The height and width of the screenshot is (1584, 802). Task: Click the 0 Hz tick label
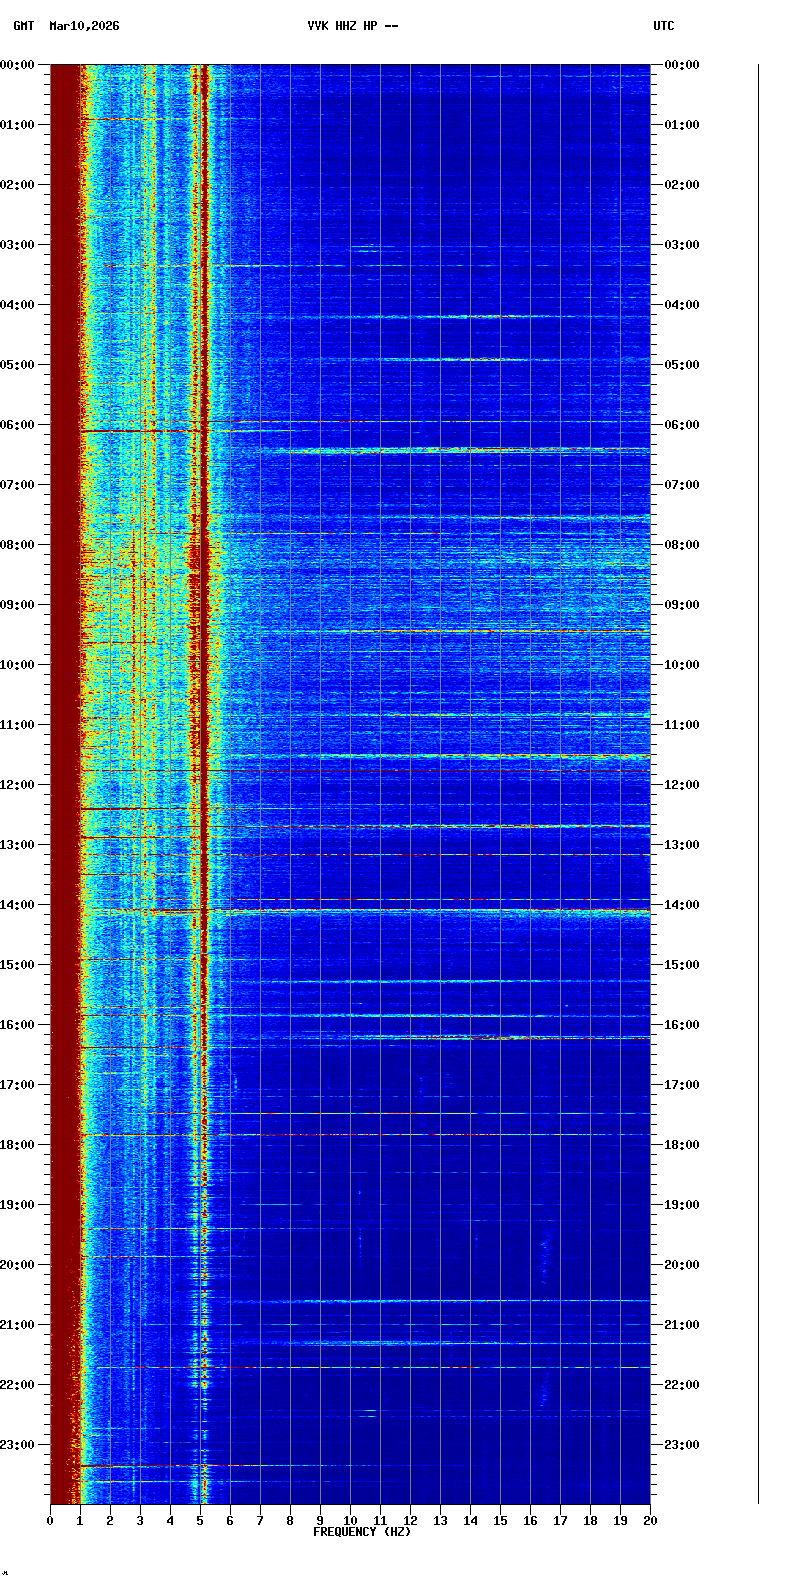(x=50, y=1521)
